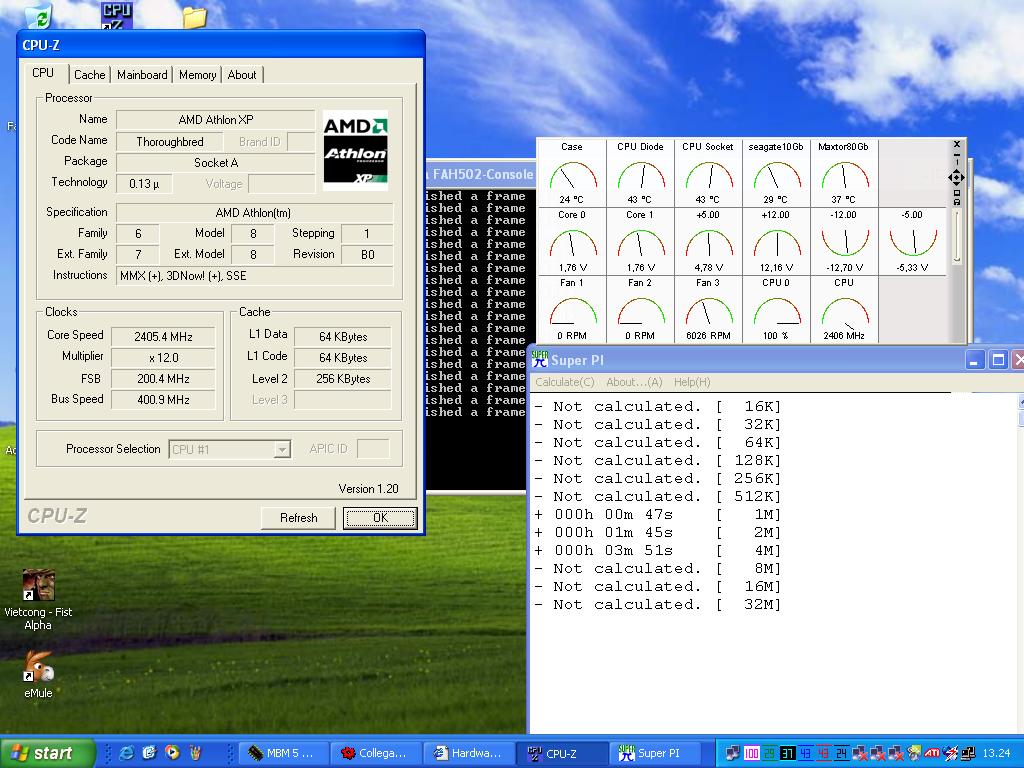The width and height of the screenshot is (1024, 768).
Task: Open the About...(A) menu in Super PI
Action: pos(634,382)
